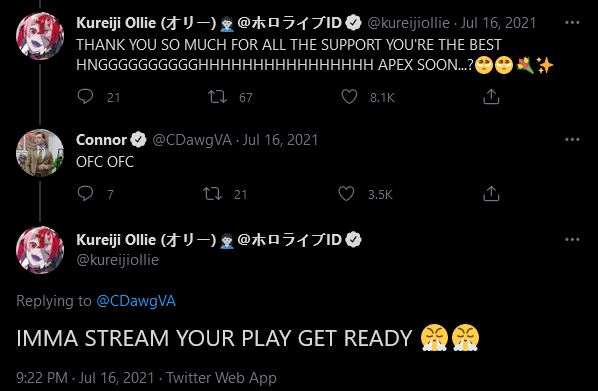View Connor's profile picture
The image size is (598, 391).
pos(40,153)
